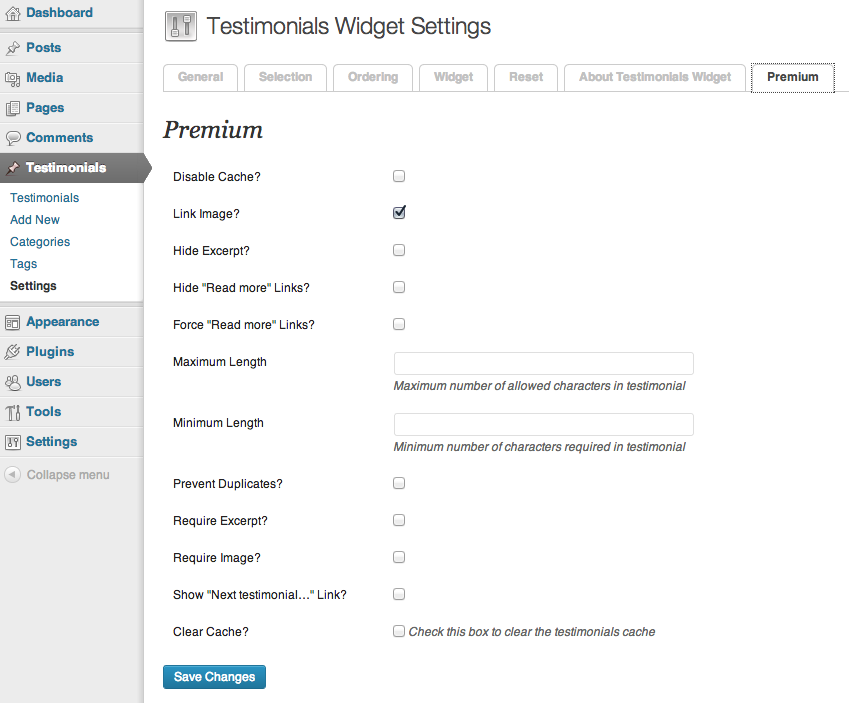Viewport: 849px width, 703px height.
Task: Uncheck the Link Image checkbox
Action: (x=399, y=212)
